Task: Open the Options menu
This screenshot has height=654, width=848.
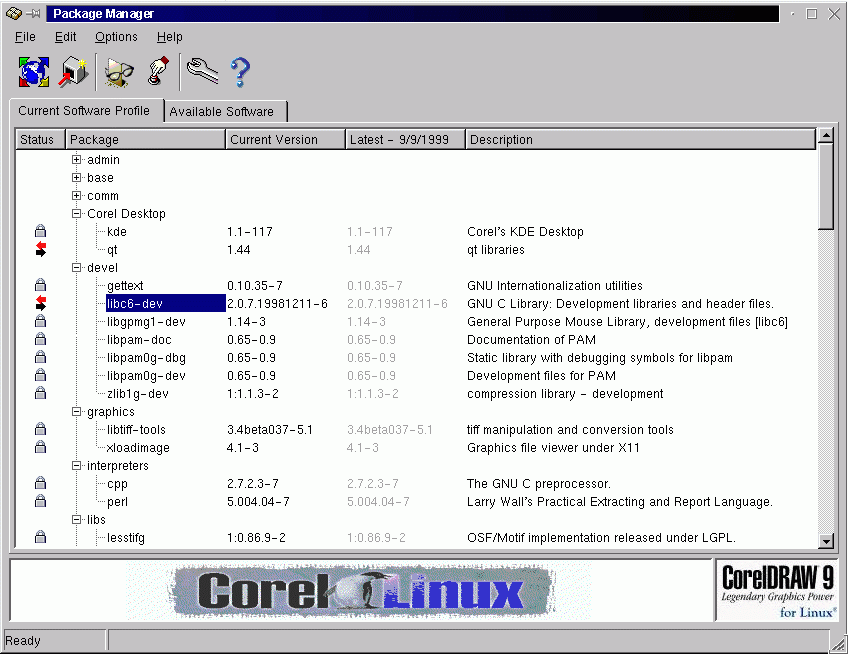Action: pyautogui.click(x=116, y=37)
